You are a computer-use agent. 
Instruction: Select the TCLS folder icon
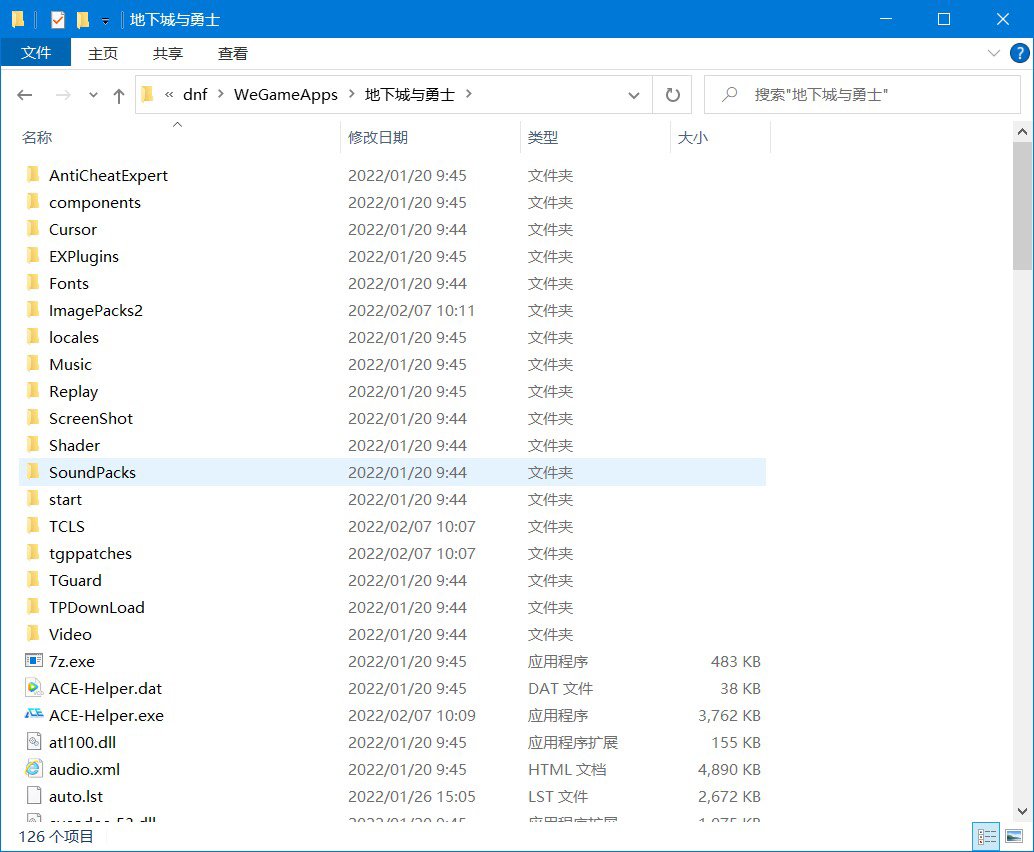tap(33, 526)
